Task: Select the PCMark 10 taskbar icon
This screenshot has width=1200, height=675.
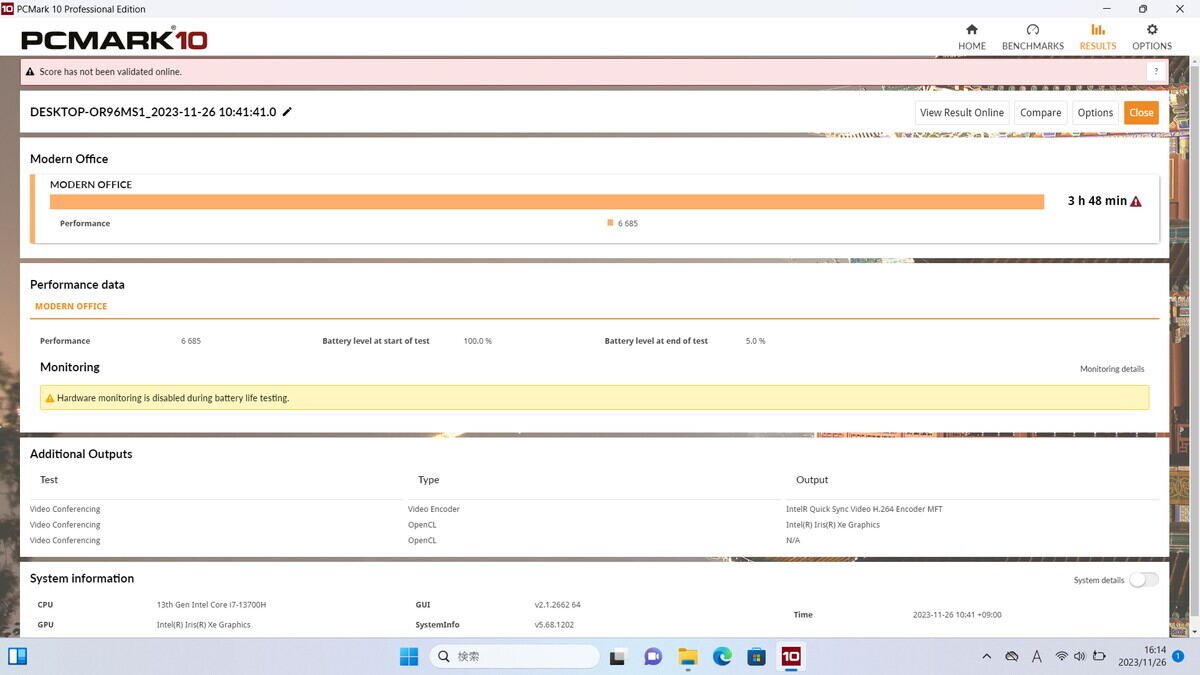Action: (791, 656)
